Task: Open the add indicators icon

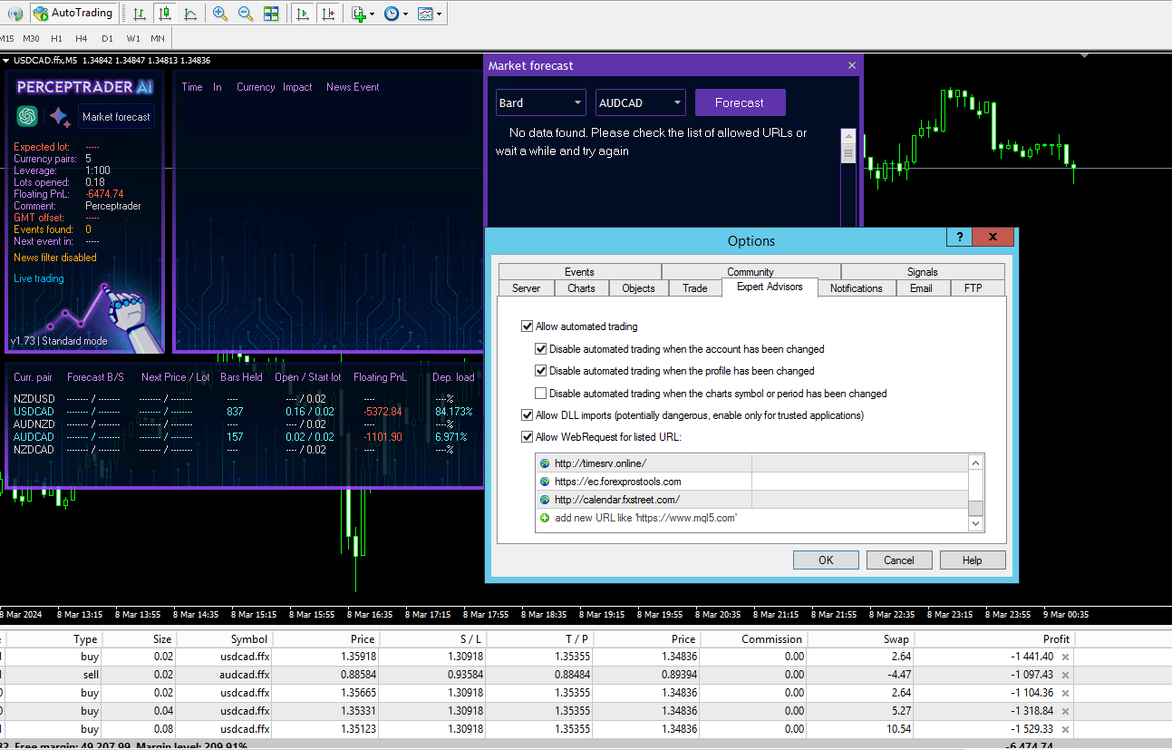Action: click(359, 13)
